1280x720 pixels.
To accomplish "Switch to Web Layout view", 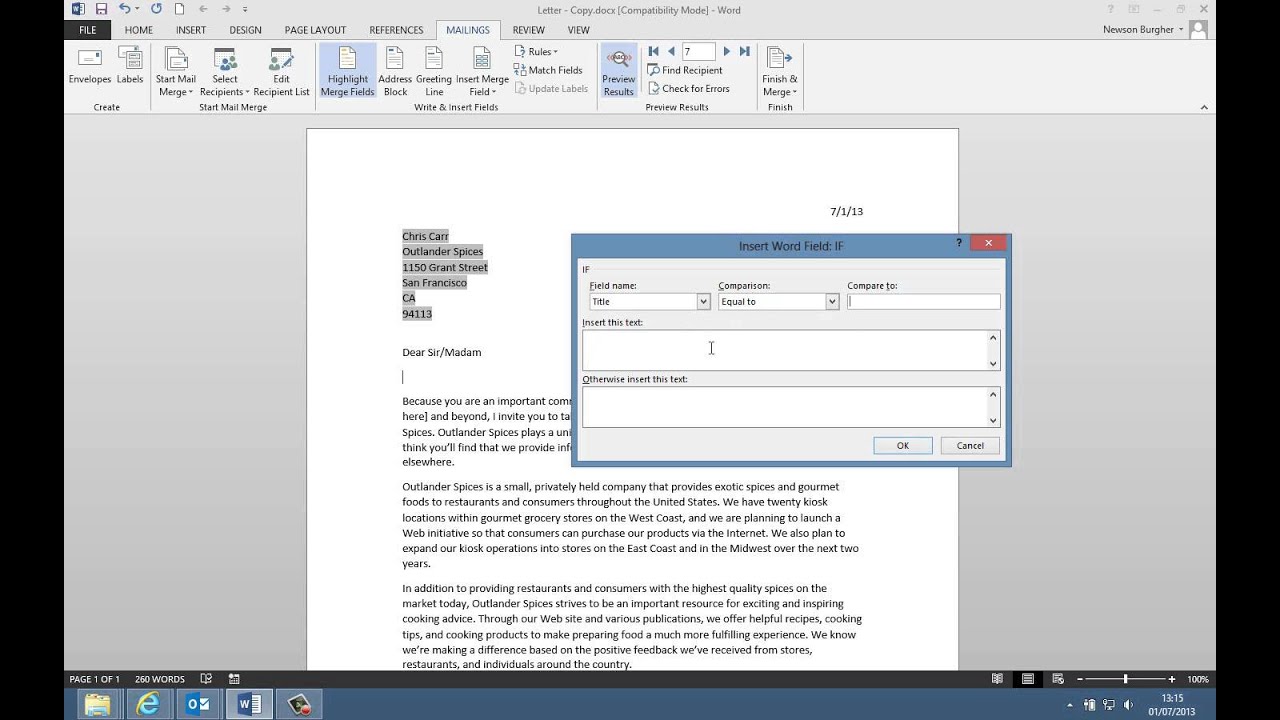I will click(x=1057, y=679).
